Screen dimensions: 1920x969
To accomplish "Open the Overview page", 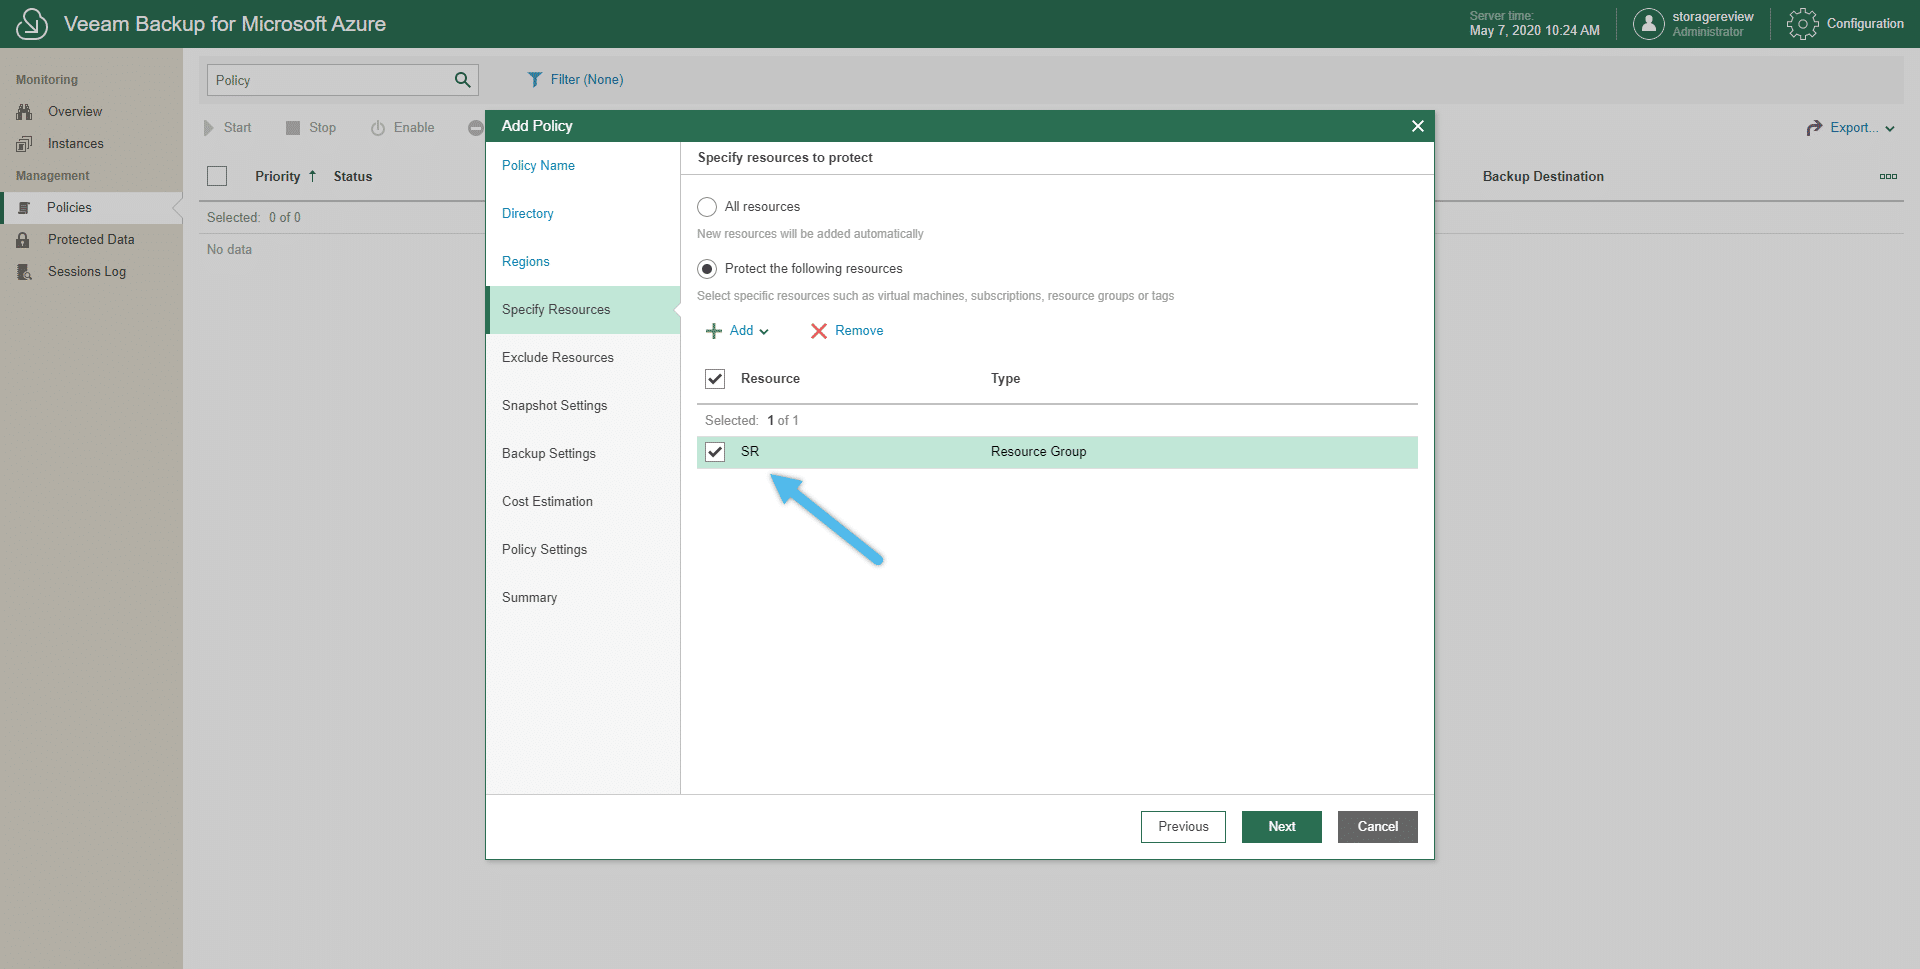I will click(75, 112).
